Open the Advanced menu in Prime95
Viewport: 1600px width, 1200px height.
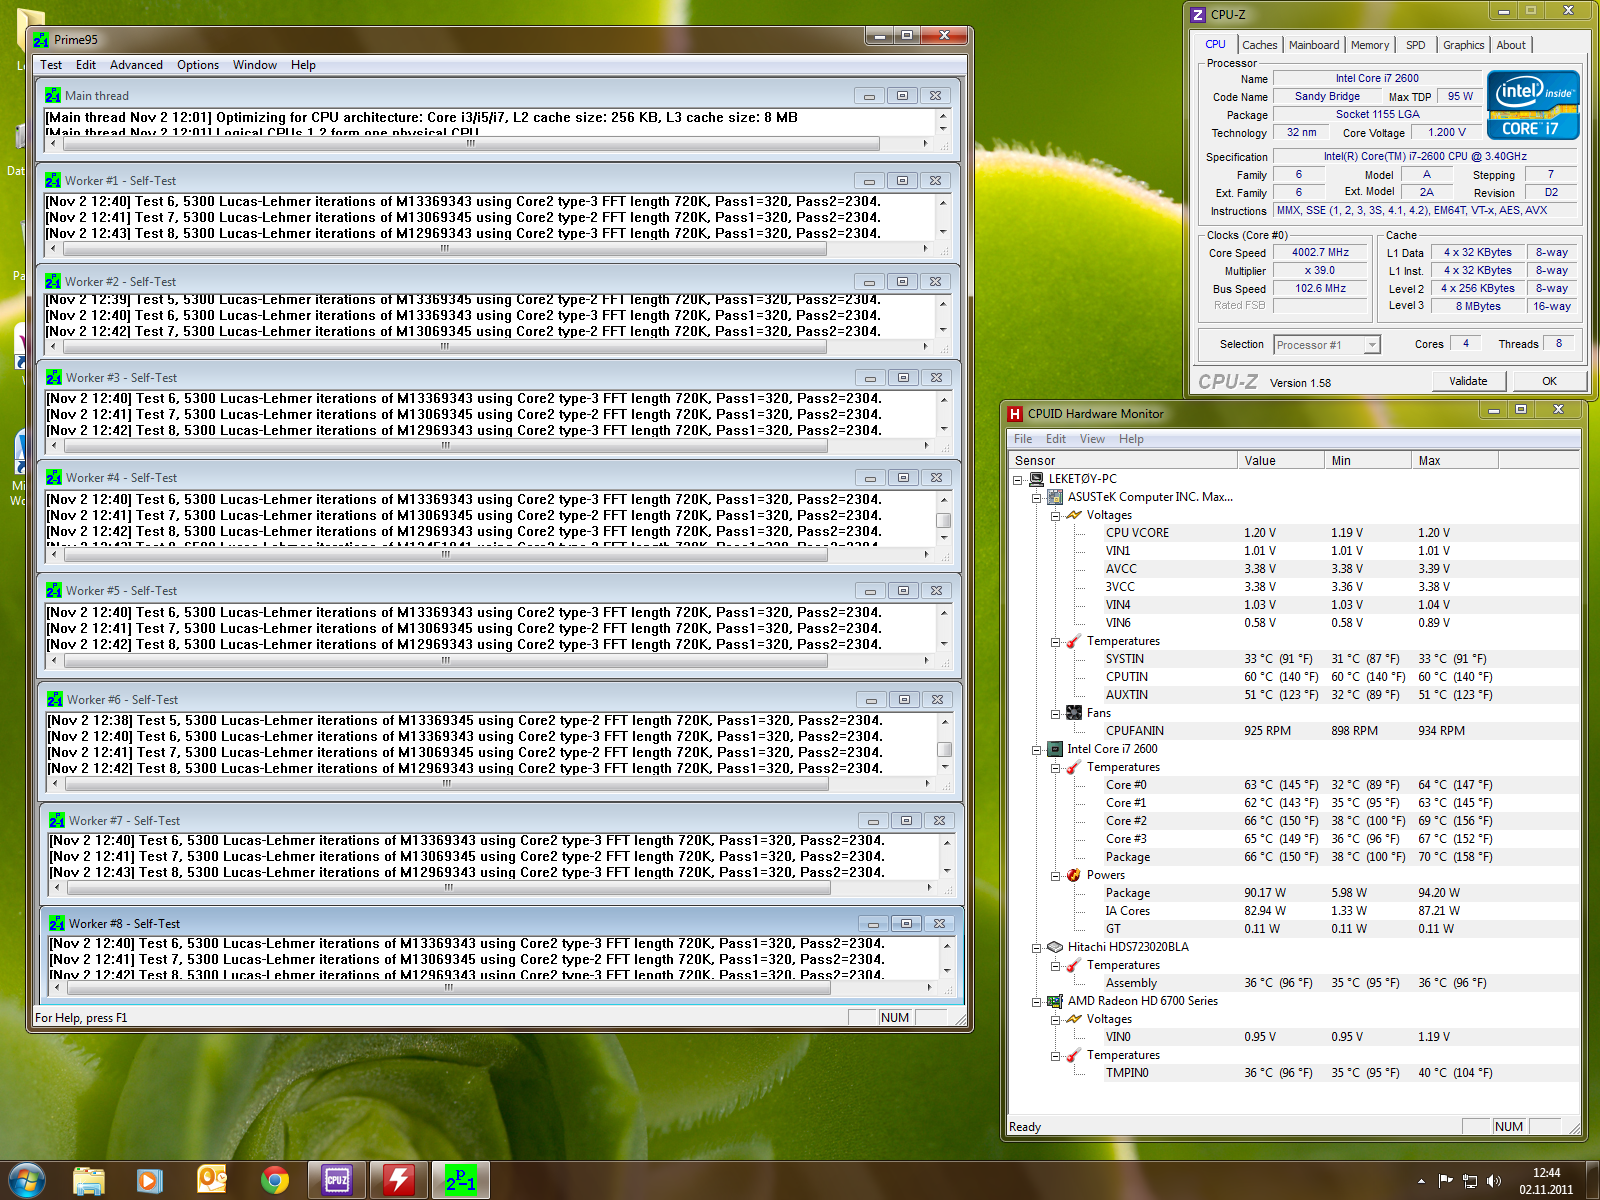[136, 65]
